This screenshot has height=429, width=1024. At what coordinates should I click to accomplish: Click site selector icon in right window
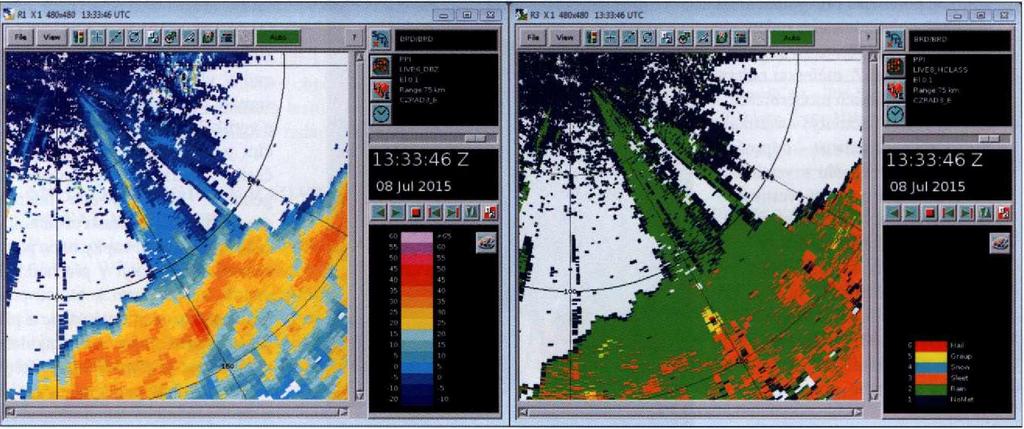click(x=895, y=39)
